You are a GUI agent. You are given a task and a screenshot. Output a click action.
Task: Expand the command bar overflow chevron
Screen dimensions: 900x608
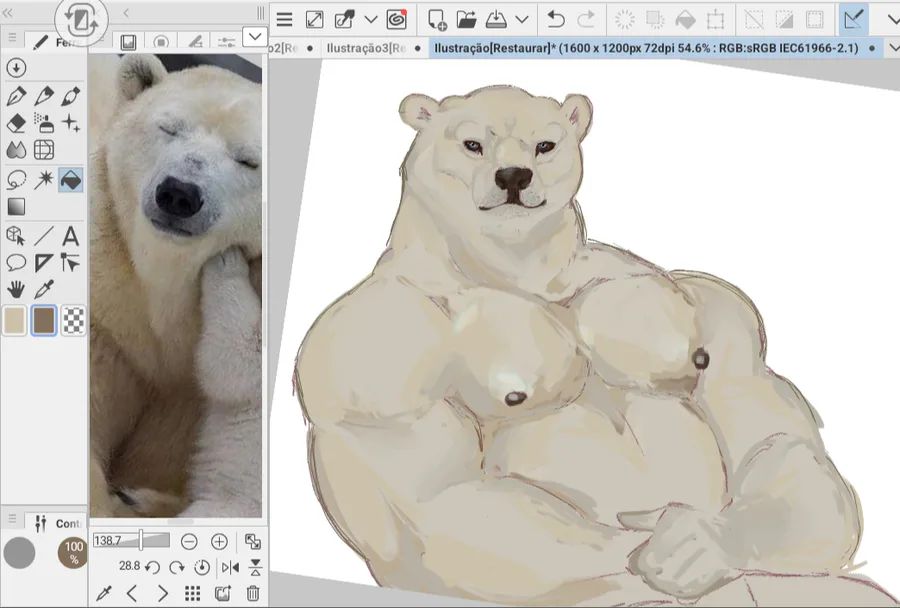pyautogui.click(x=893, y=20)
